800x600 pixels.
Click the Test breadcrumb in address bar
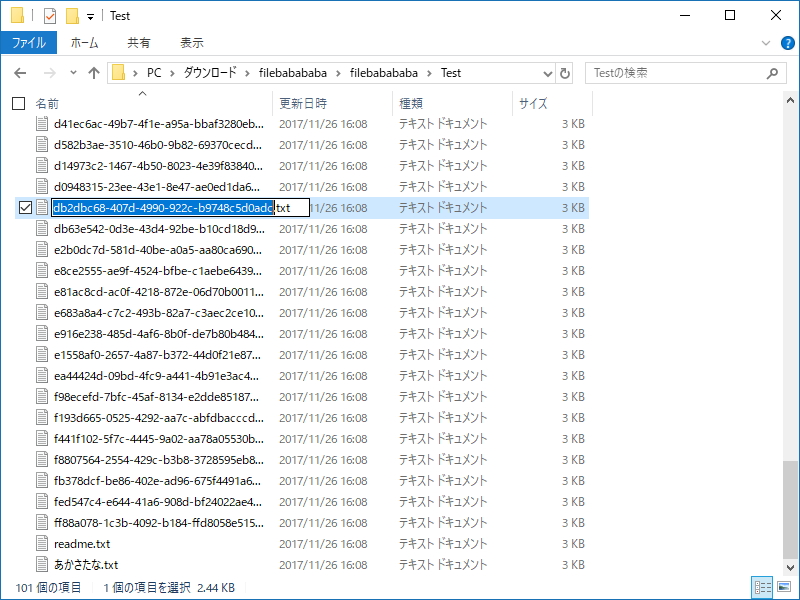pos(451,73)
